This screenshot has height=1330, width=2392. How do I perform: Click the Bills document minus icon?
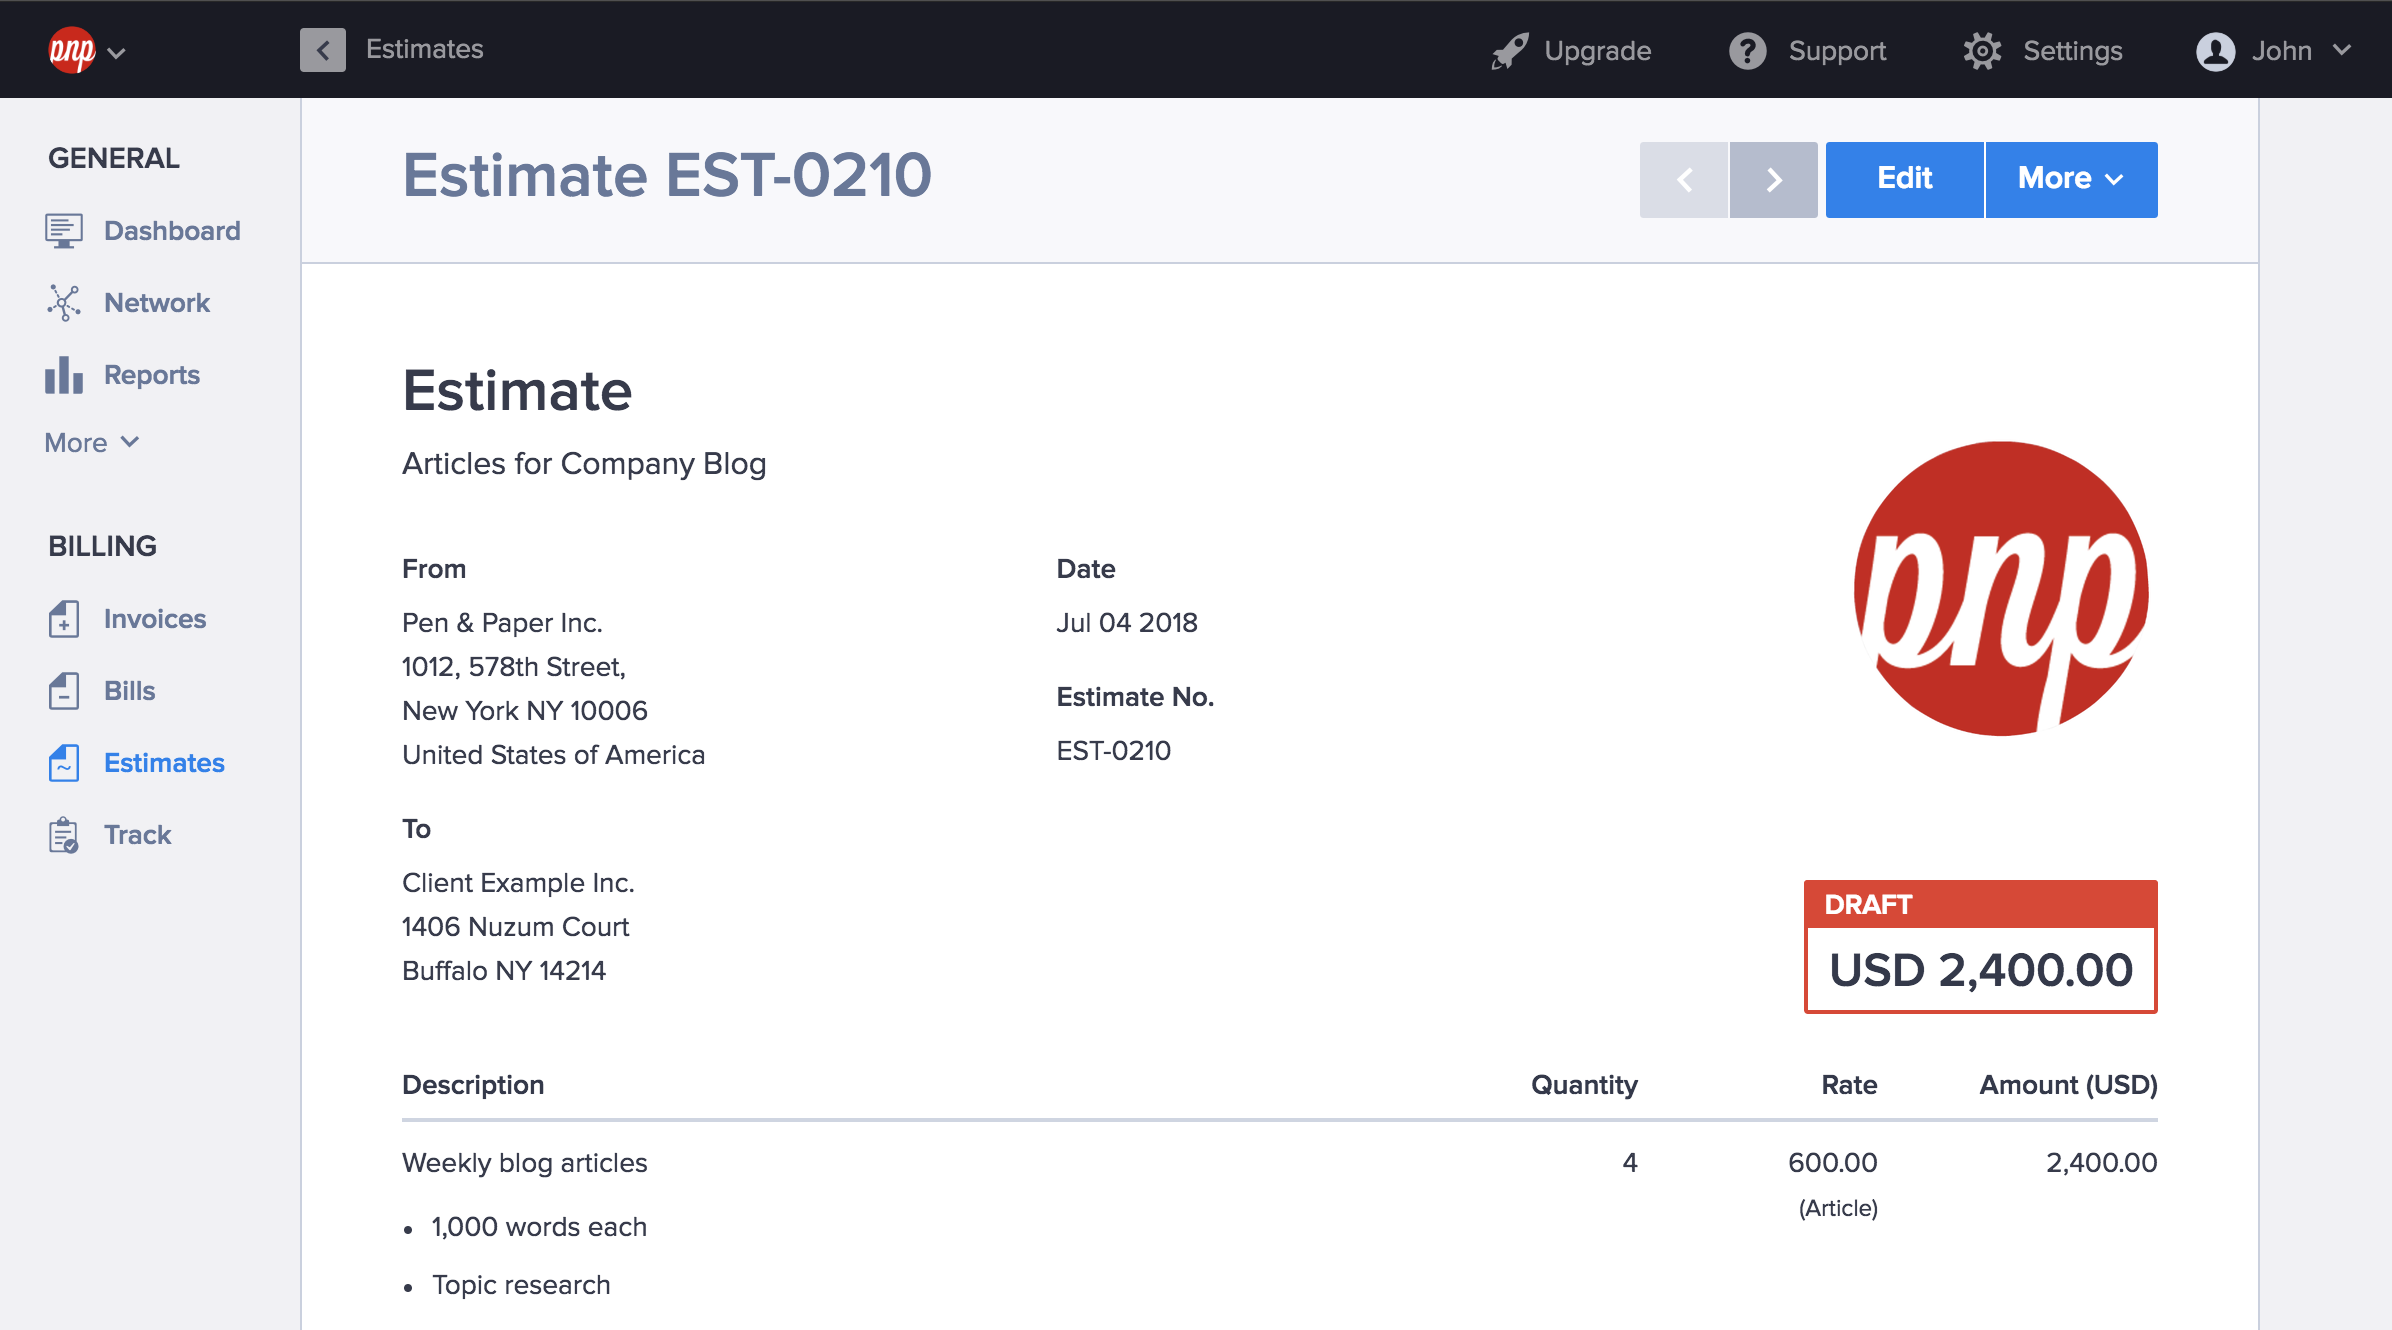tap(63, 691)
